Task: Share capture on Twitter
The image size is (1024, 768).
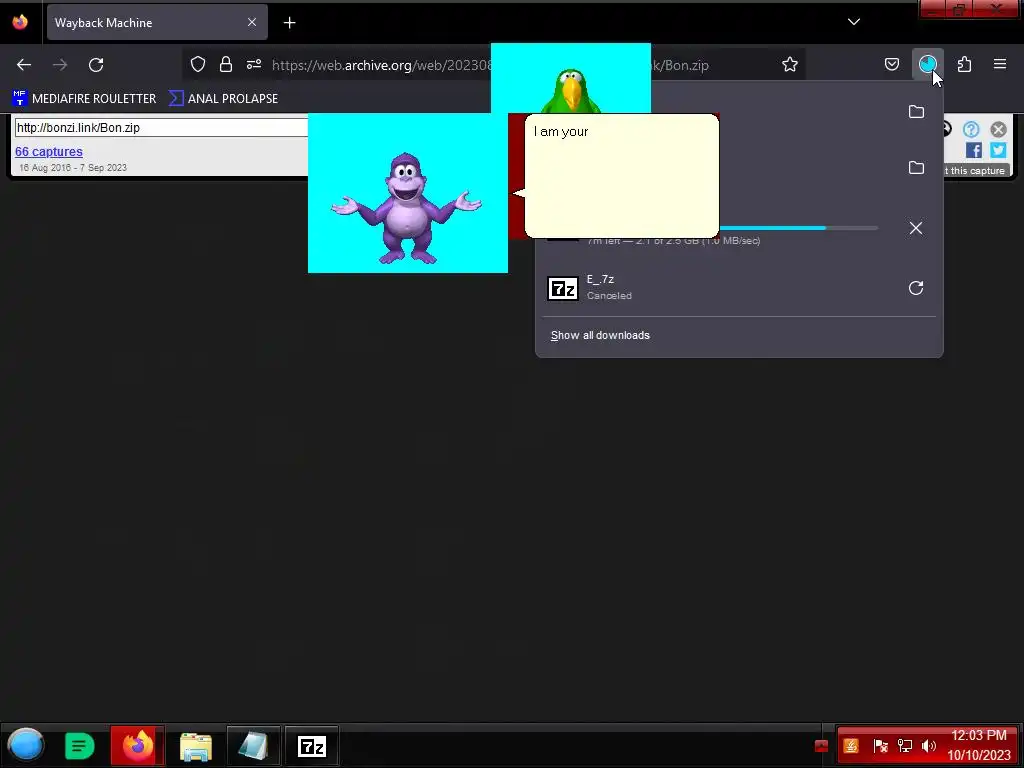Action: click(998, 150)
